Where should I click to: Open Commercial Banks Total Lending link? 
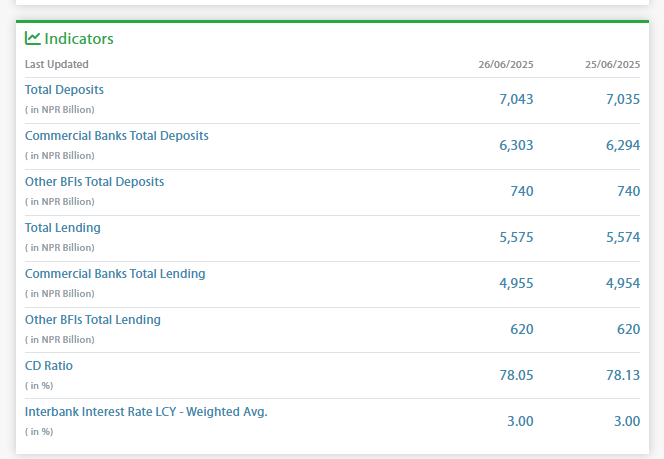point(115,274)
